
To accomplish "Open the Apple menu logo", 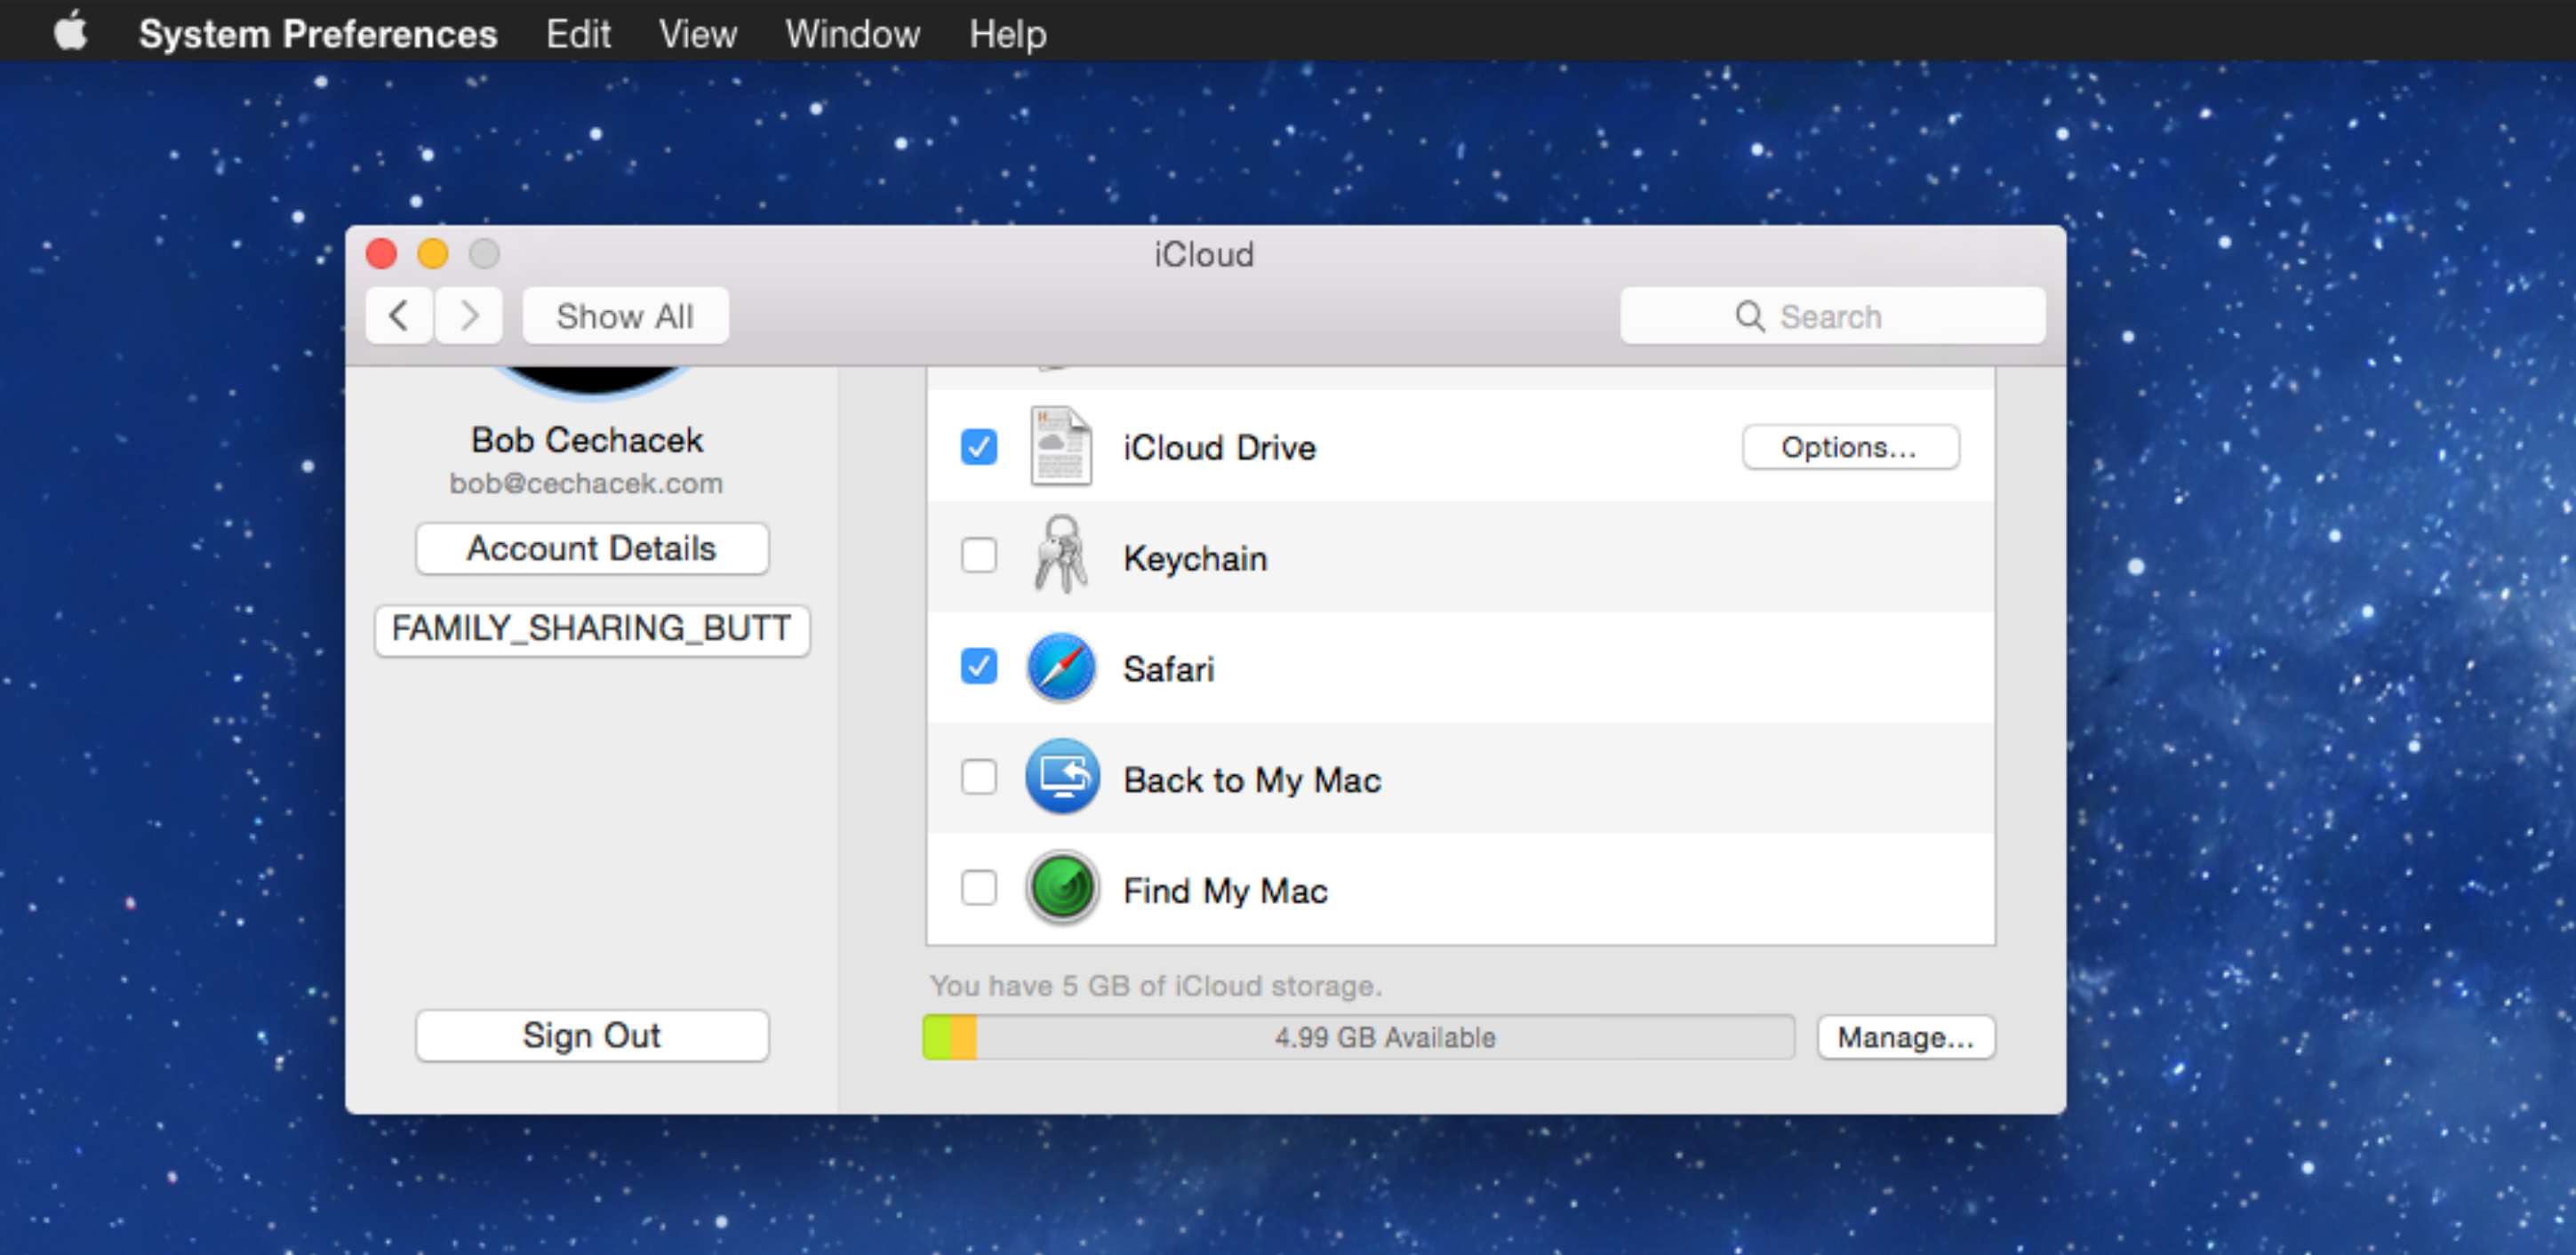I will coord(70,32).
